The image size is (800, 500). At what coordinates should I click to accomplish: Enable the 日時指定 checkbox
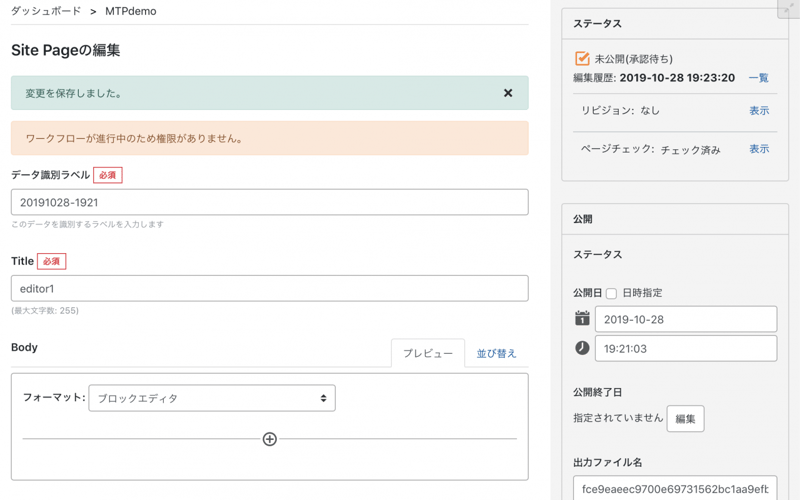[x=611, y=294]
